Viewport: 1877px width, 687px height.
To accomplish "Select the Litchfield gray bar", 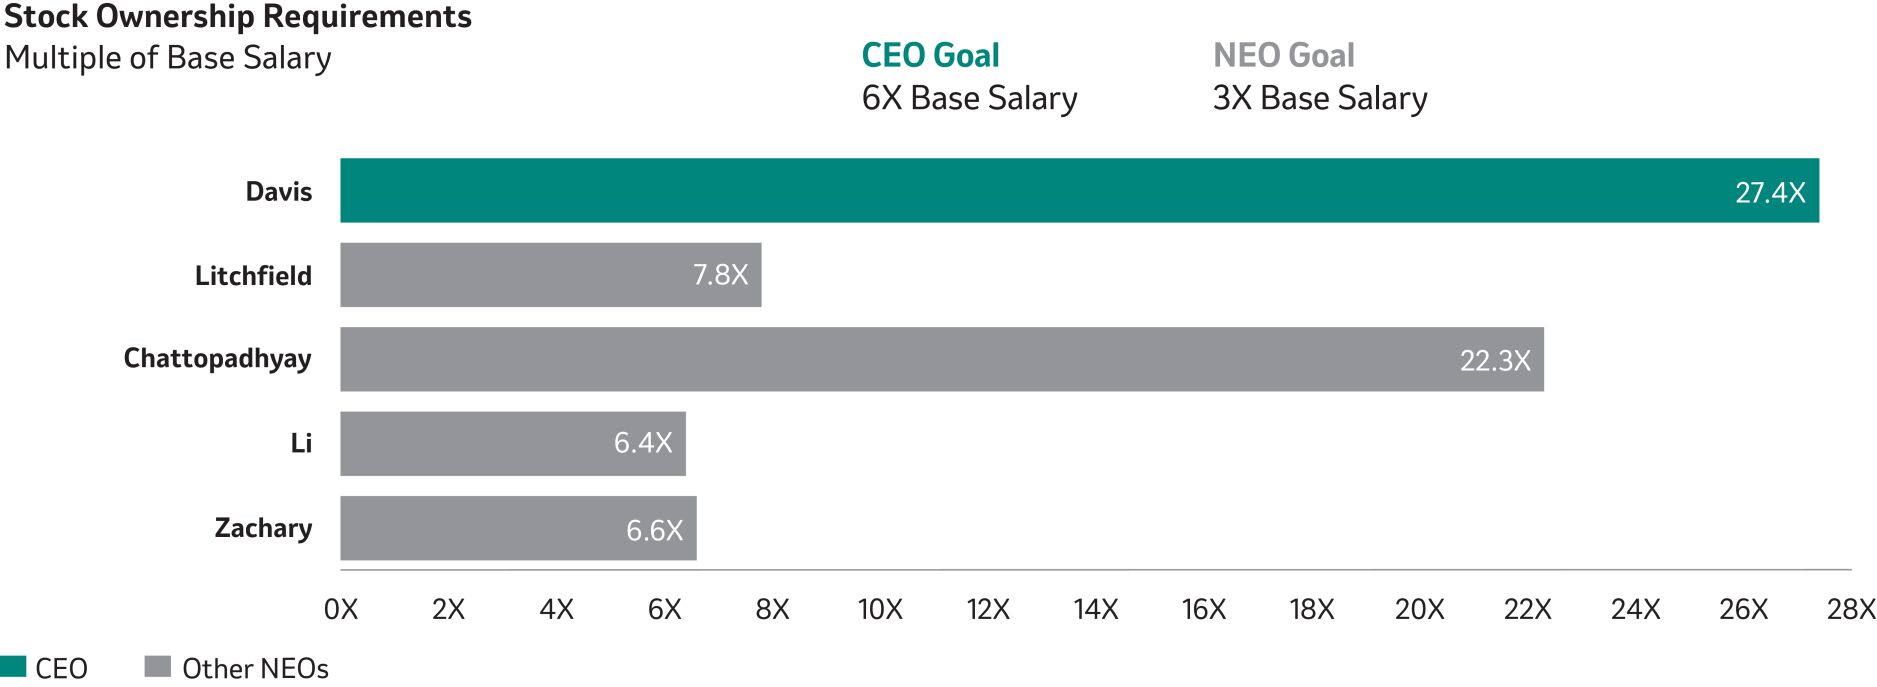I will coord(551,274).
